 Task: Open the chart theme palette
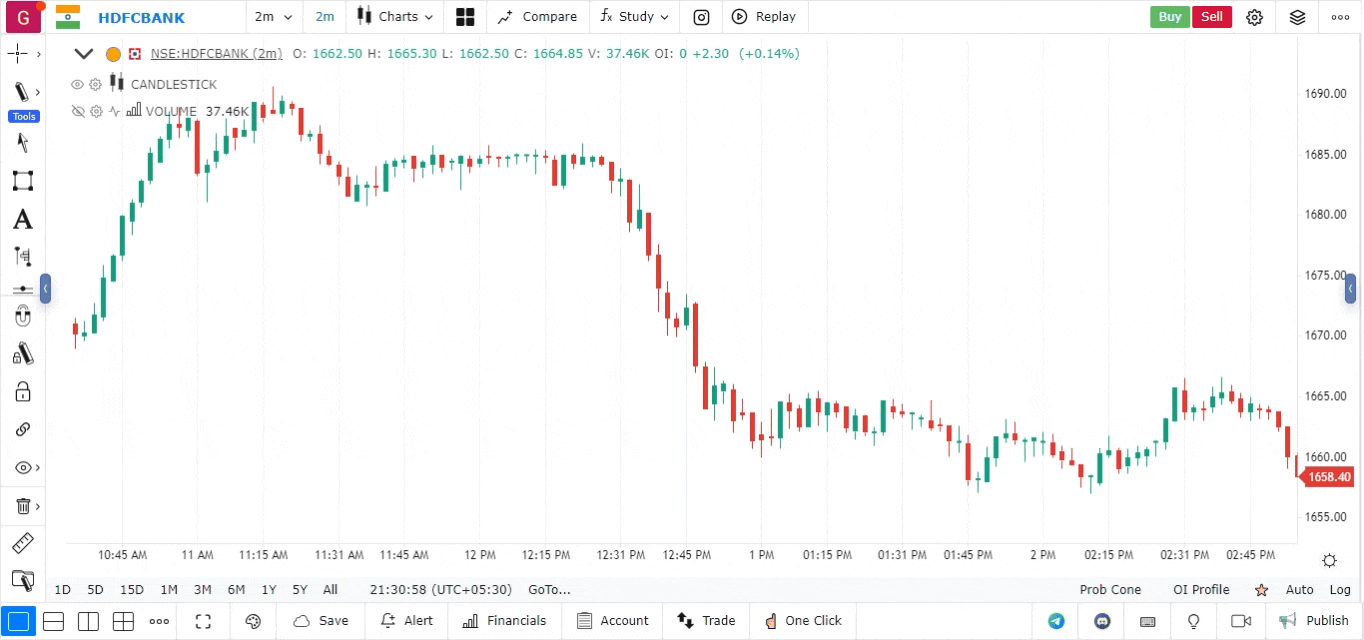point(253,621)
